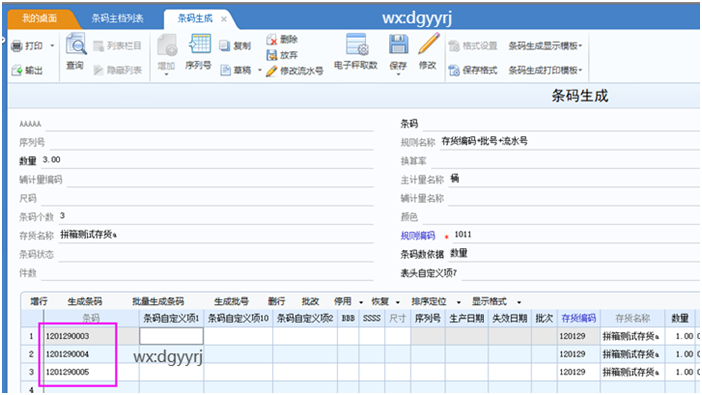
Task: Click the 复制 copy icon
Action: pos(225,46)
